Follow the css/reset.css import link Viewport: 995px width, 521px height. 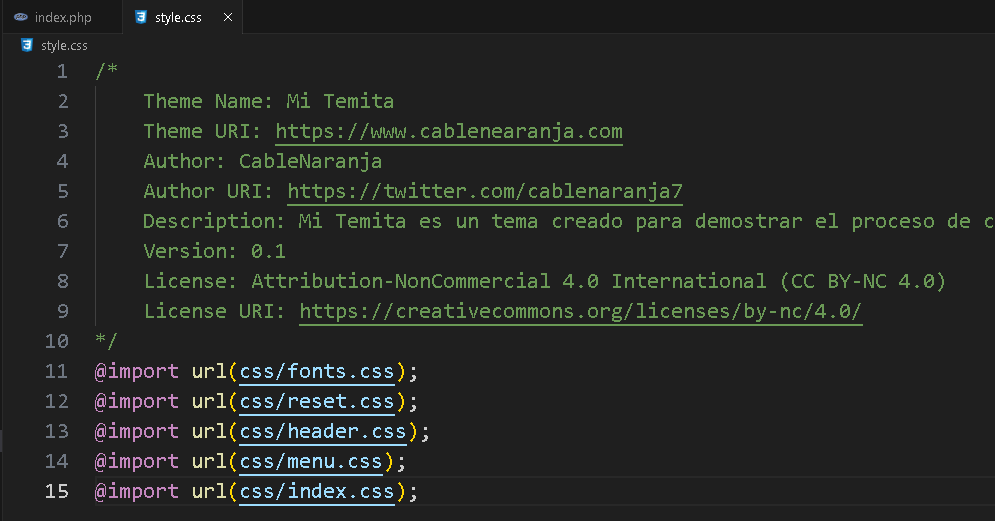[317, 401]
